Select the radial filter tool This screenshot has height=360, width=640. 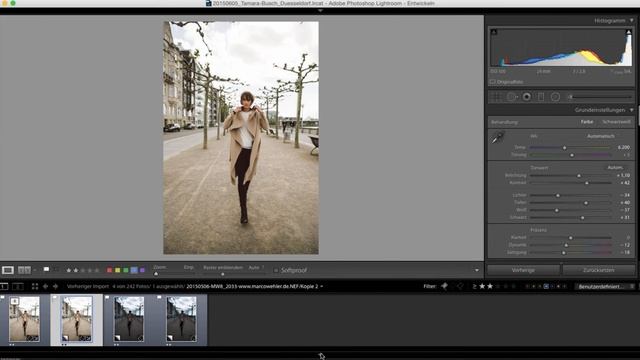pos(555,97)
